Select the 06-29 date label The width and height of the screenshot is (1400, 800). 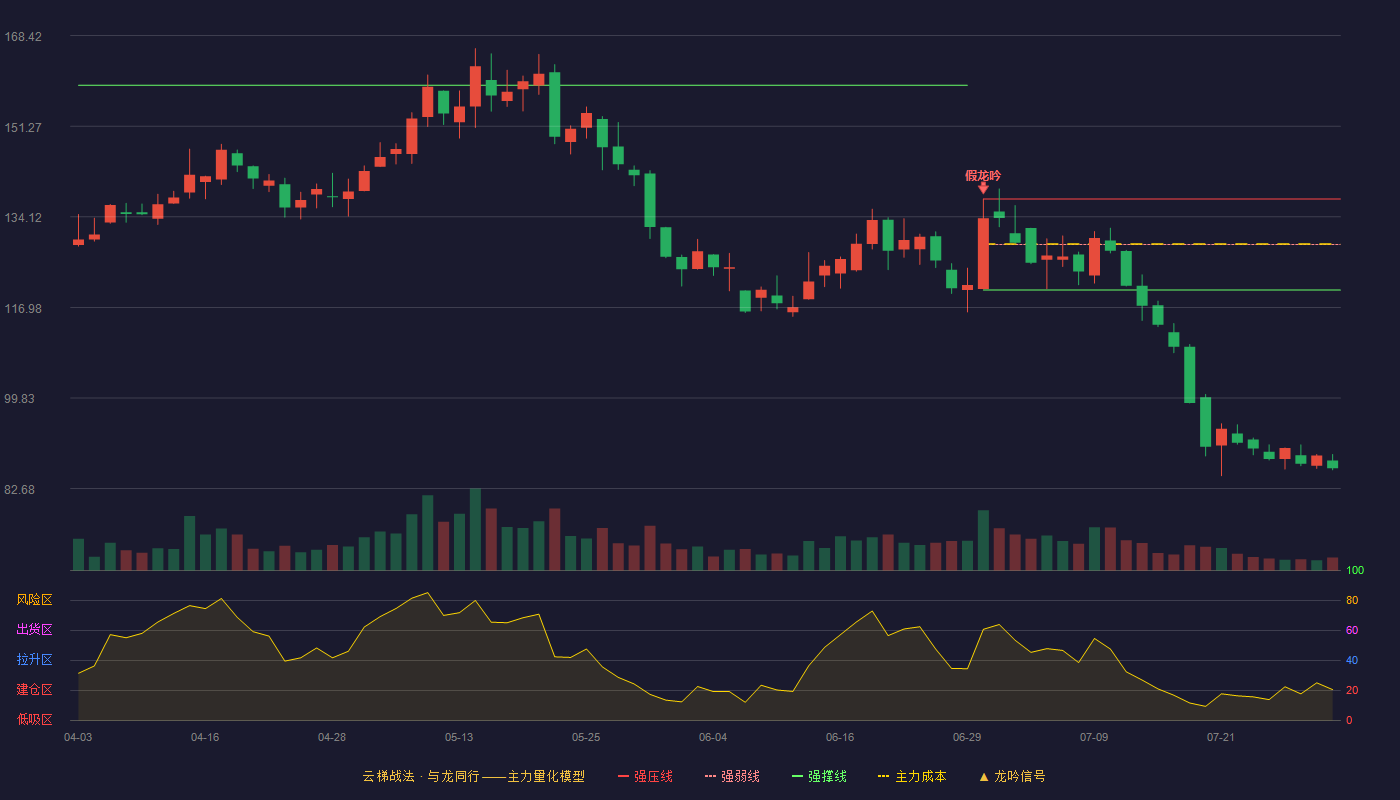[x=967, y=737]
